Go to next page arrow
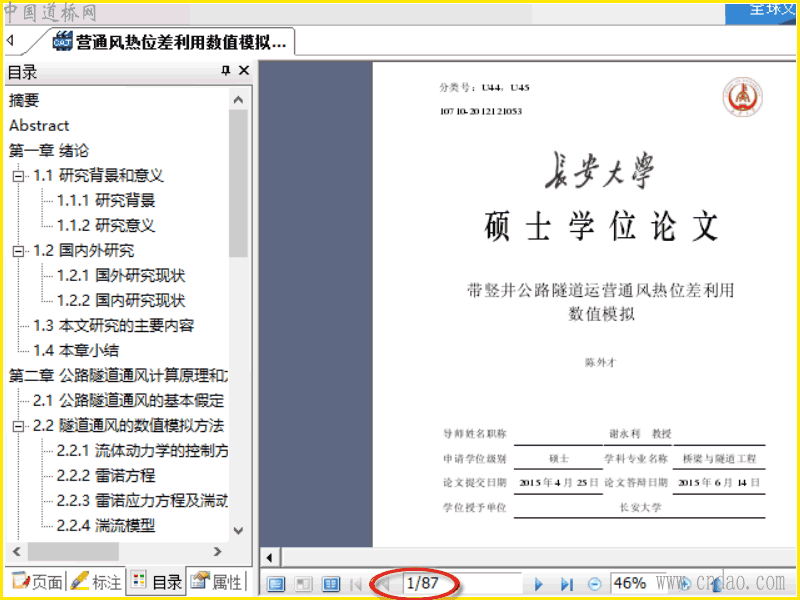 click(539, 584)
